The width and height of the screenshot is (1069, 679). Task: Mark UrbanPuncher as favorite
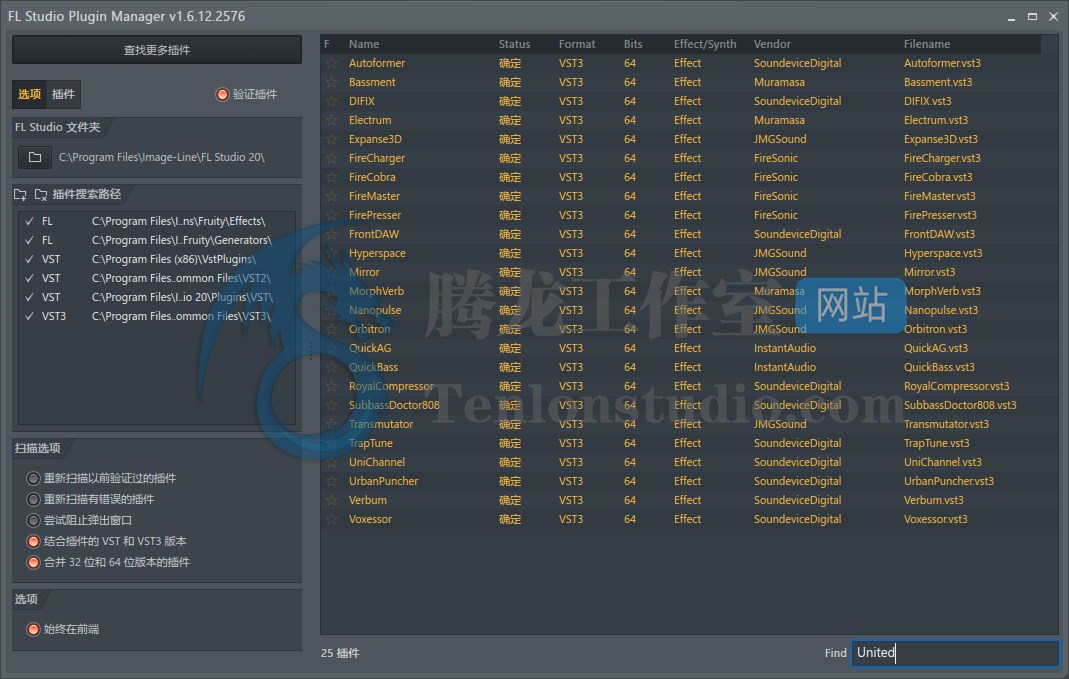tap(331, 481)
